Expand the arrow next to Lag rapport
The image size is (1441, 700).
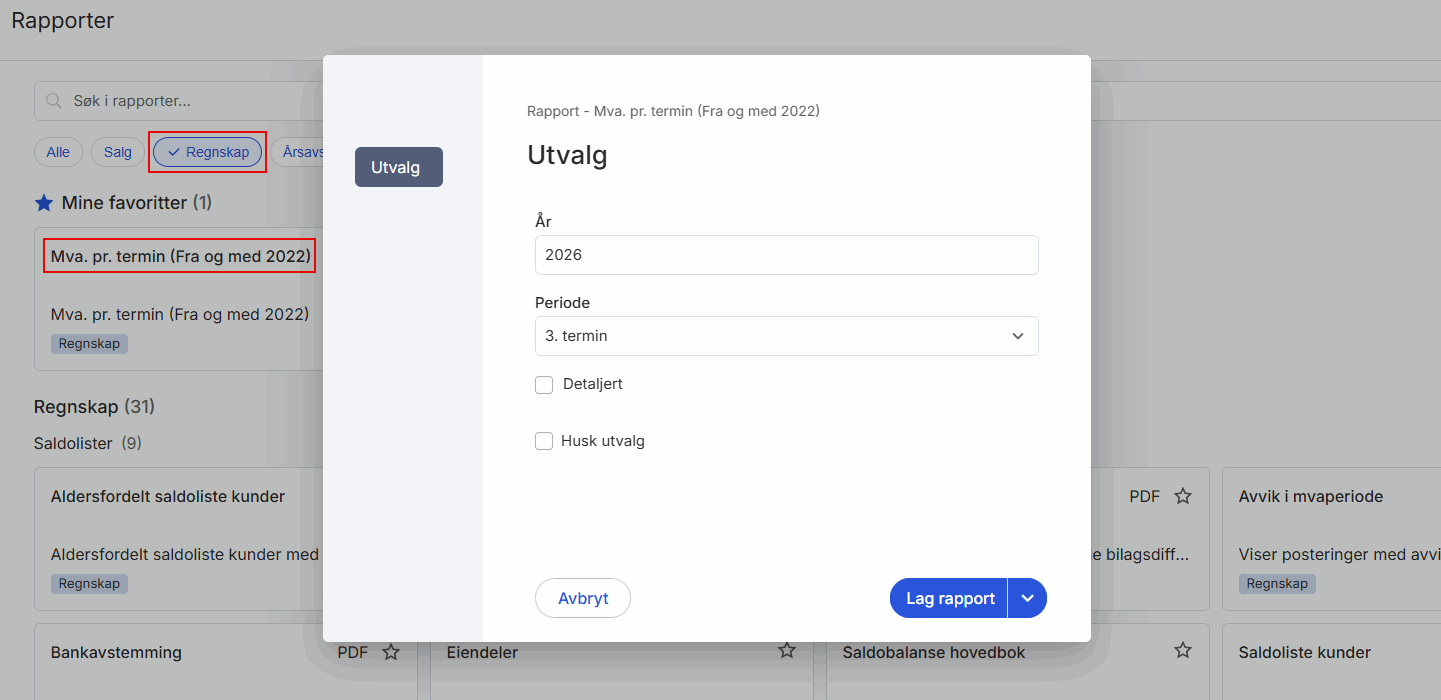click(1027, 598)
